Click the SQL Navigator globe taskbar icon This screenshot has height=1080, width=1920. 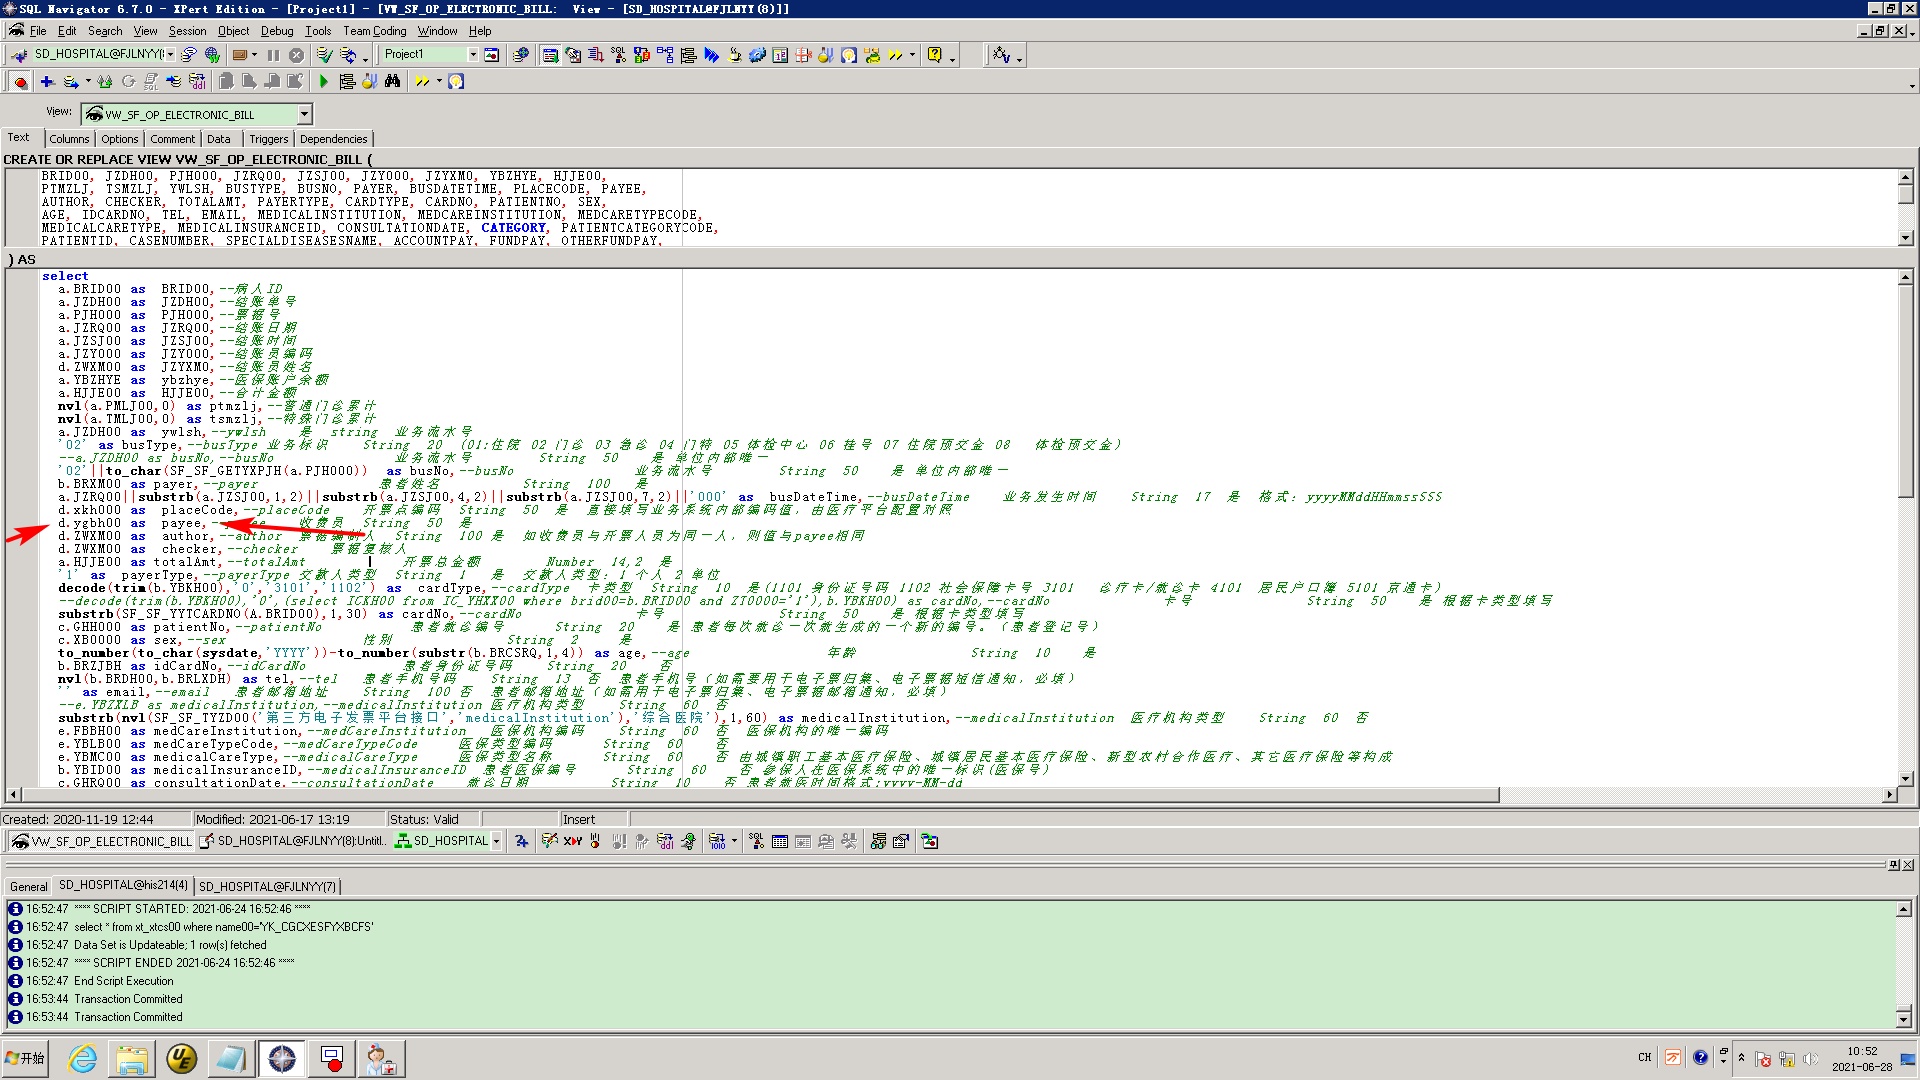(x=282, y=1058)
